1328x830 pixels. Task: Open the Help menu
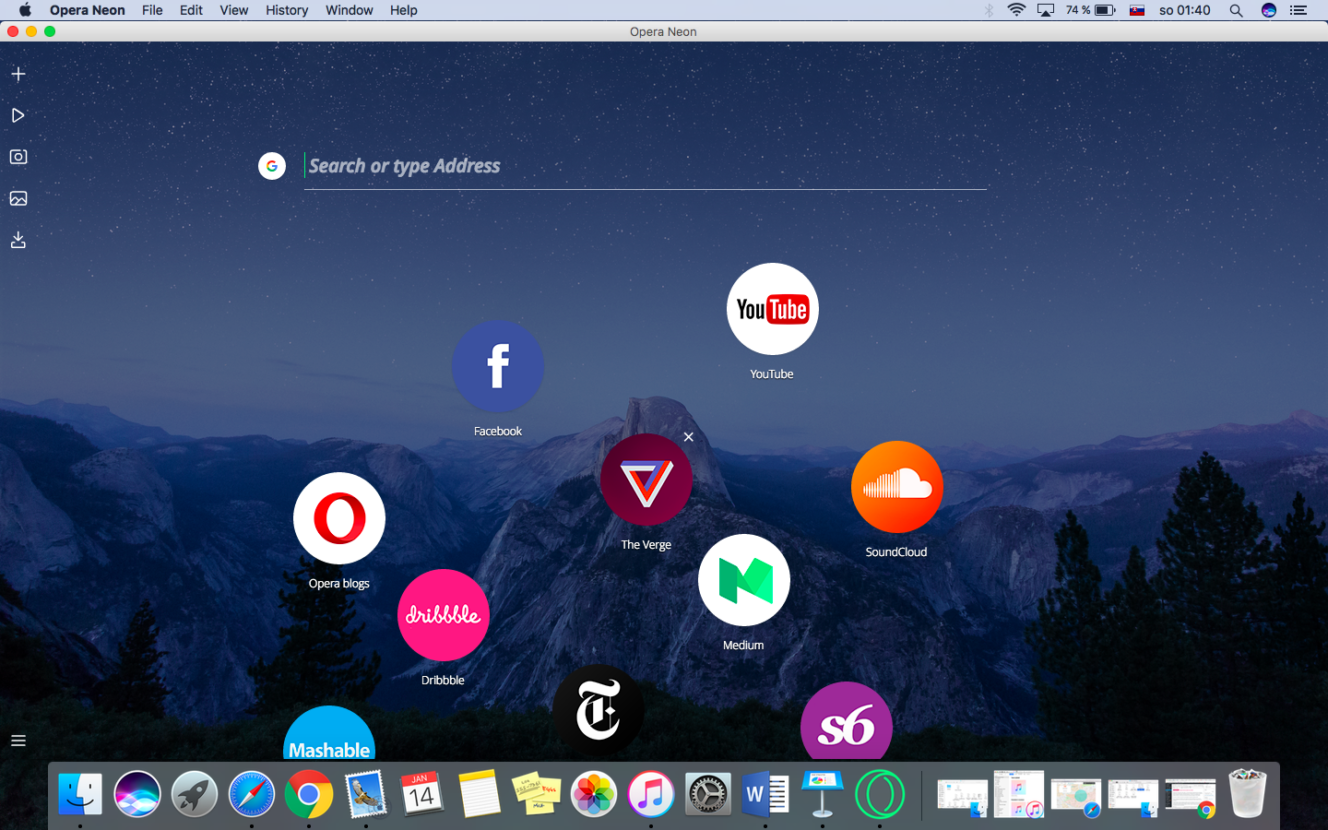[404, 10]
